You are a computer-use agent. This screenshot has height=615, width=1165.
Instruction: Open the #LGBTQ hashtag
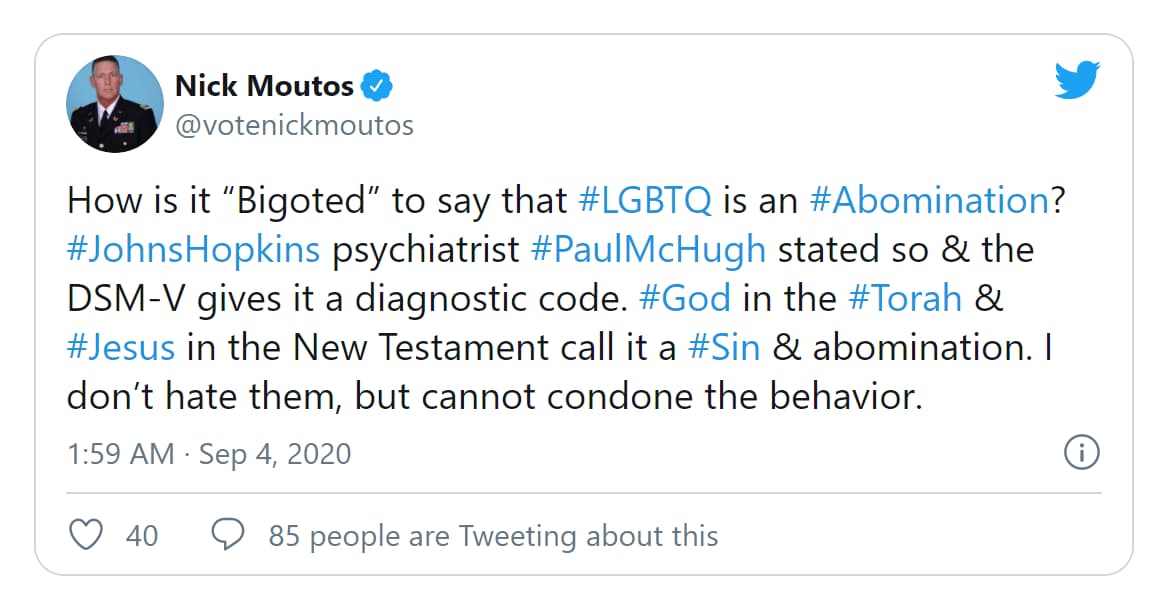(x=644, y=201)
